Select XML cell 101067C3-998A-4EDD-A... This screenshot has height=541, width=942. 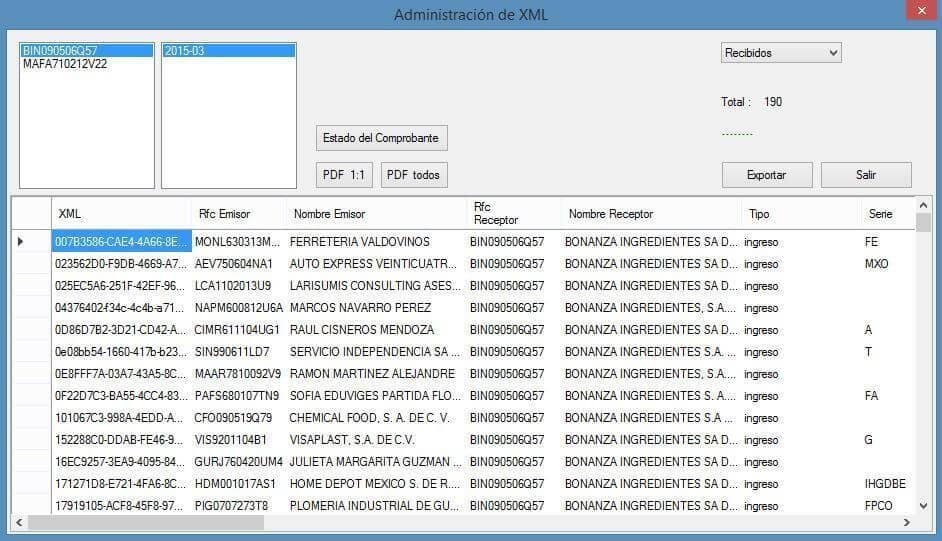121,418
